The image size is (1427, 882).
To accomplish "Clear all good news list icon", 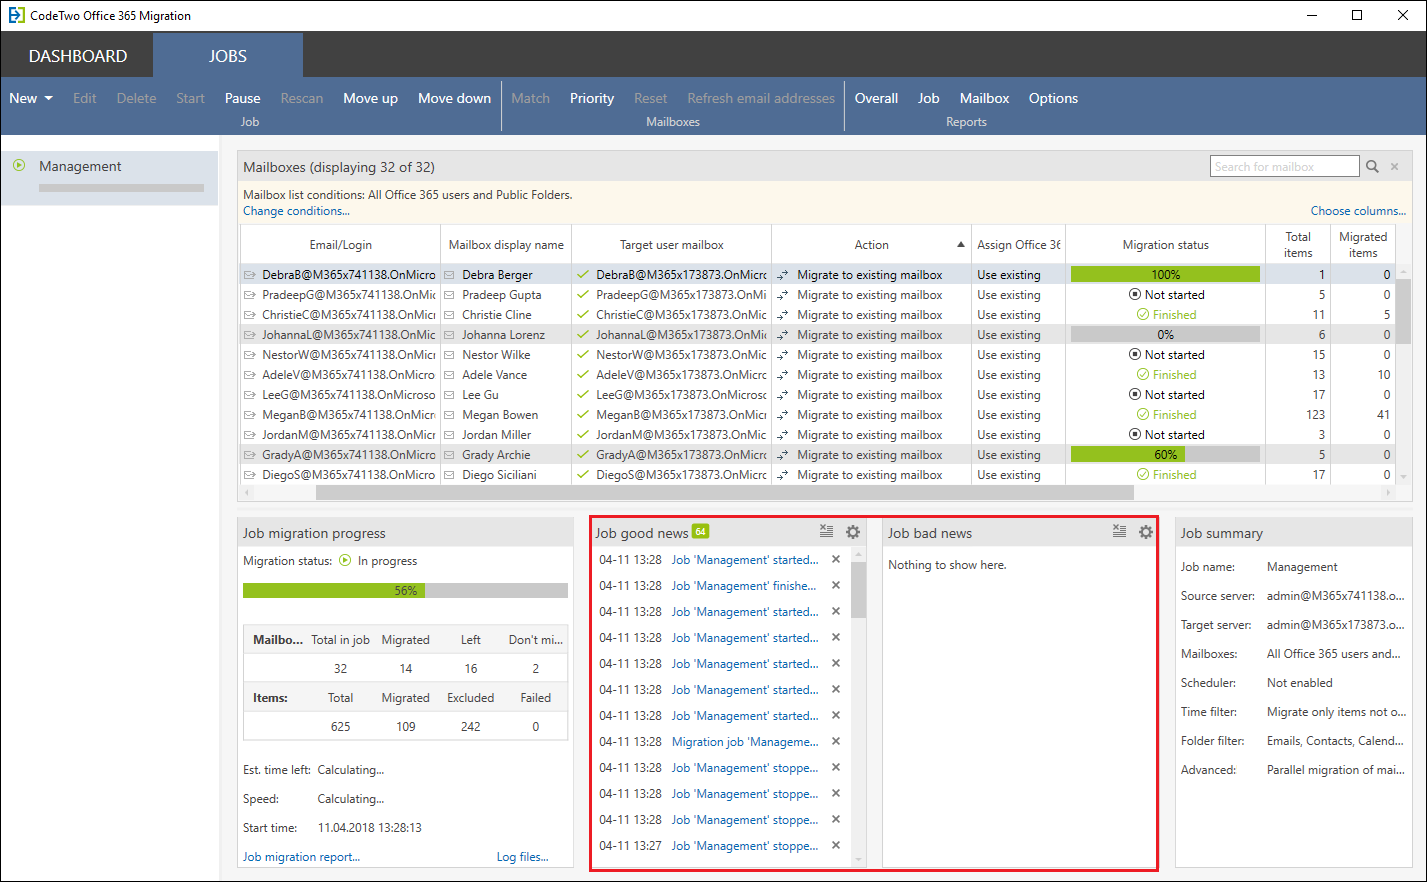I will (826, 531).
